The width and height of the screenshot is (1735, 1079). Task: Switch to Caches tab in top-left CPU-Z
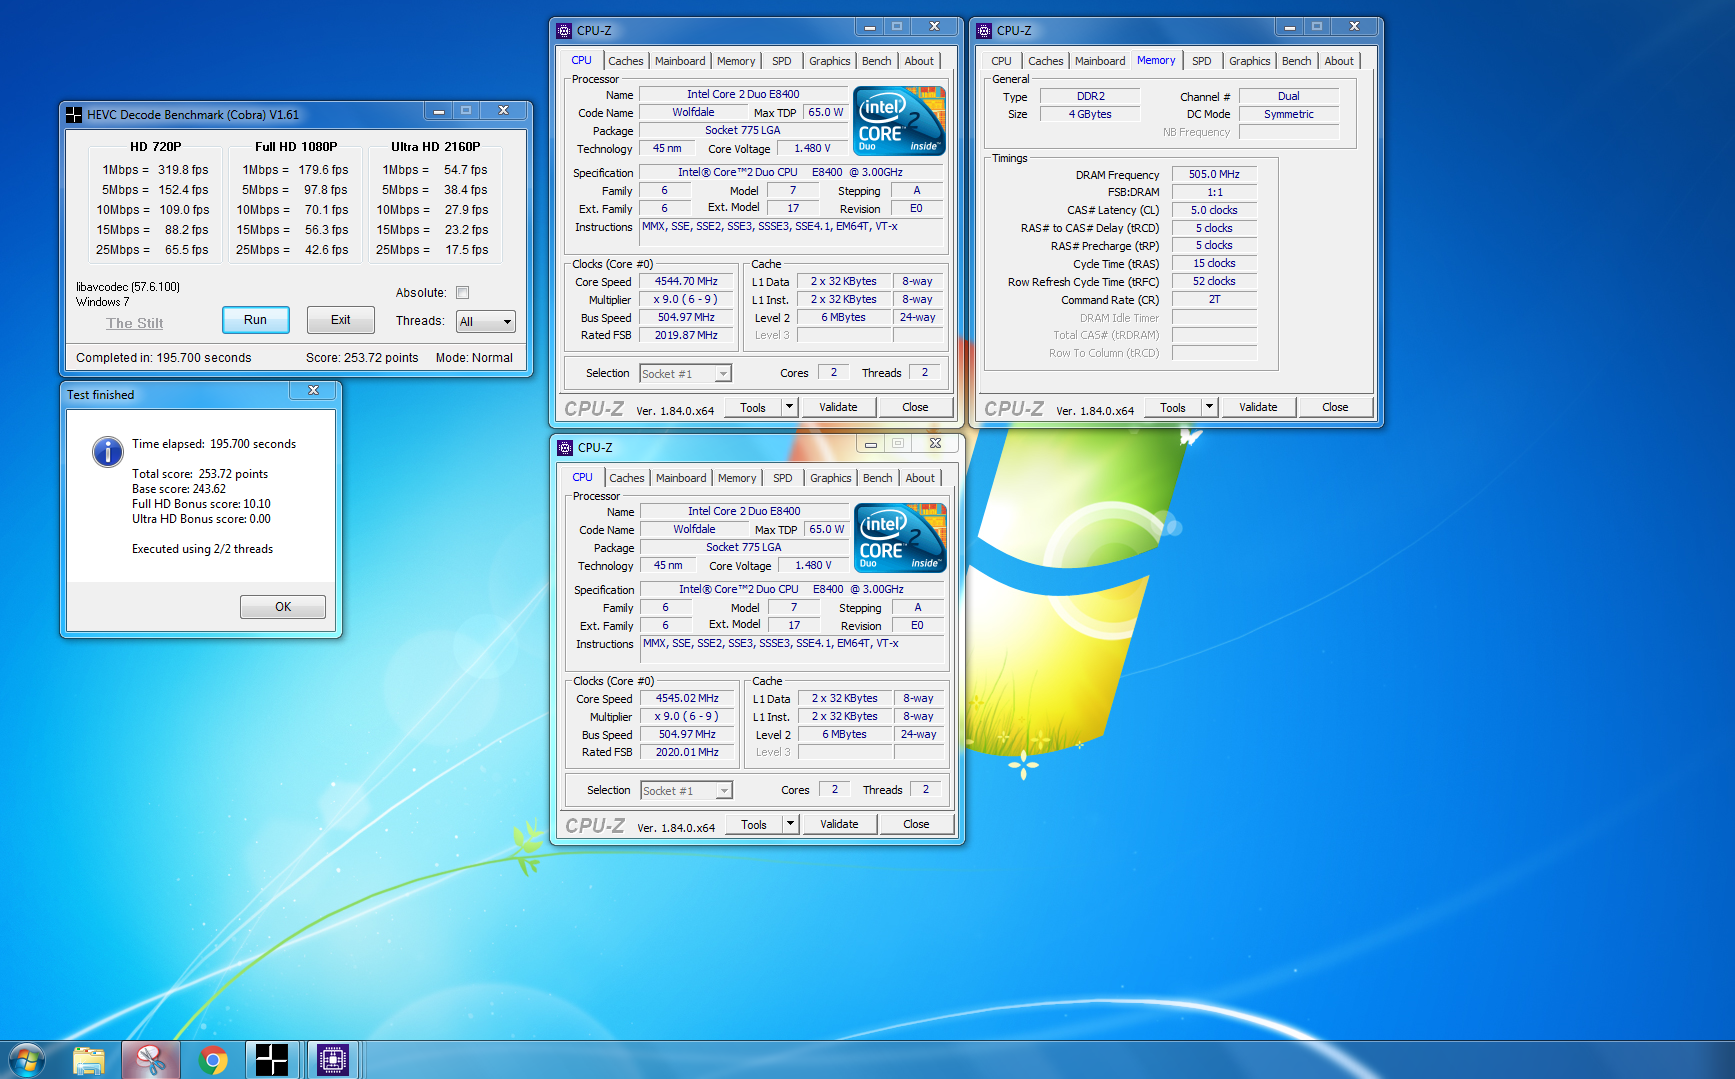[626, 61]
